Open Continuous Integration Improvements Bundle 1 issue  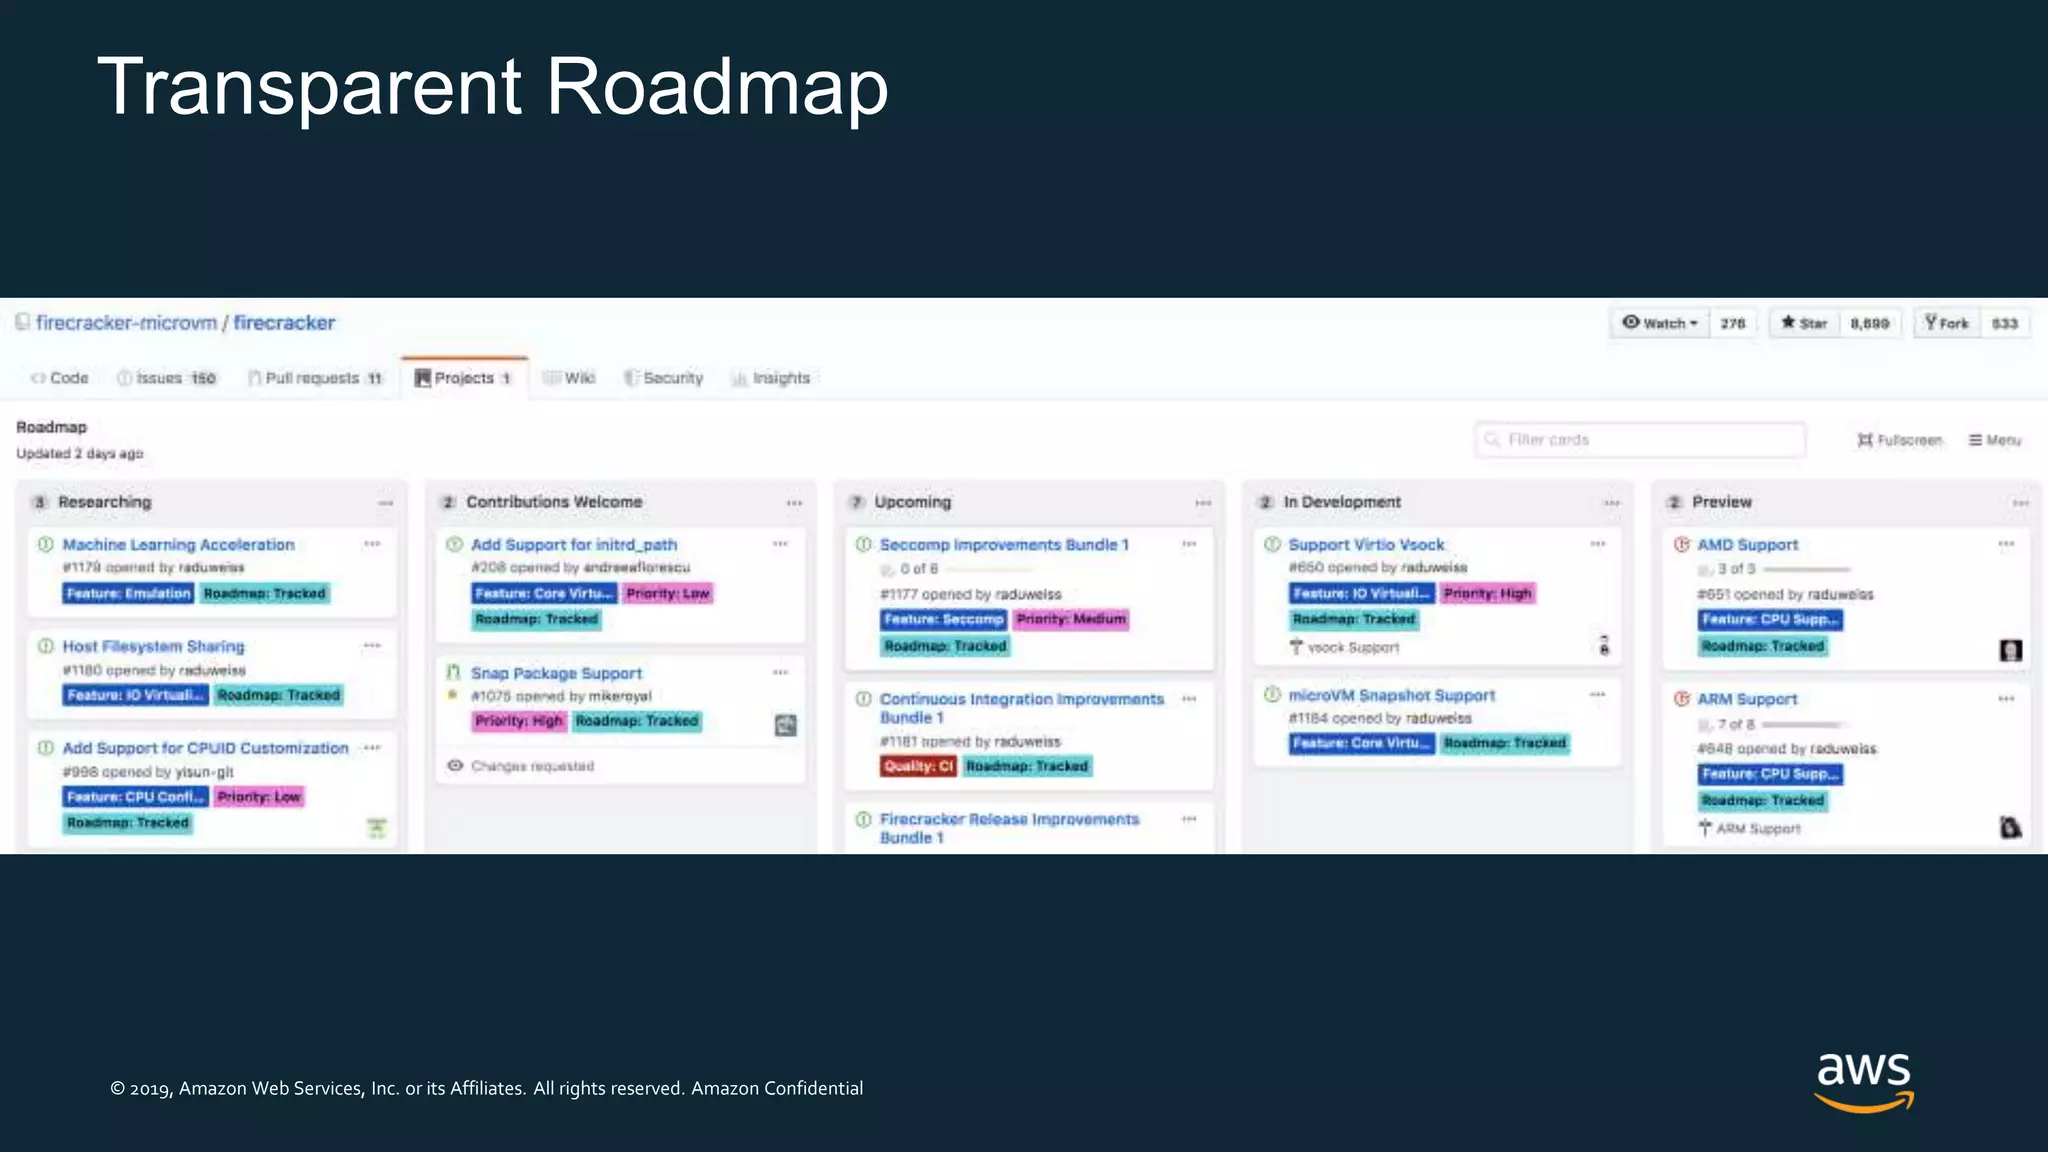click(x=1022, y=708)
